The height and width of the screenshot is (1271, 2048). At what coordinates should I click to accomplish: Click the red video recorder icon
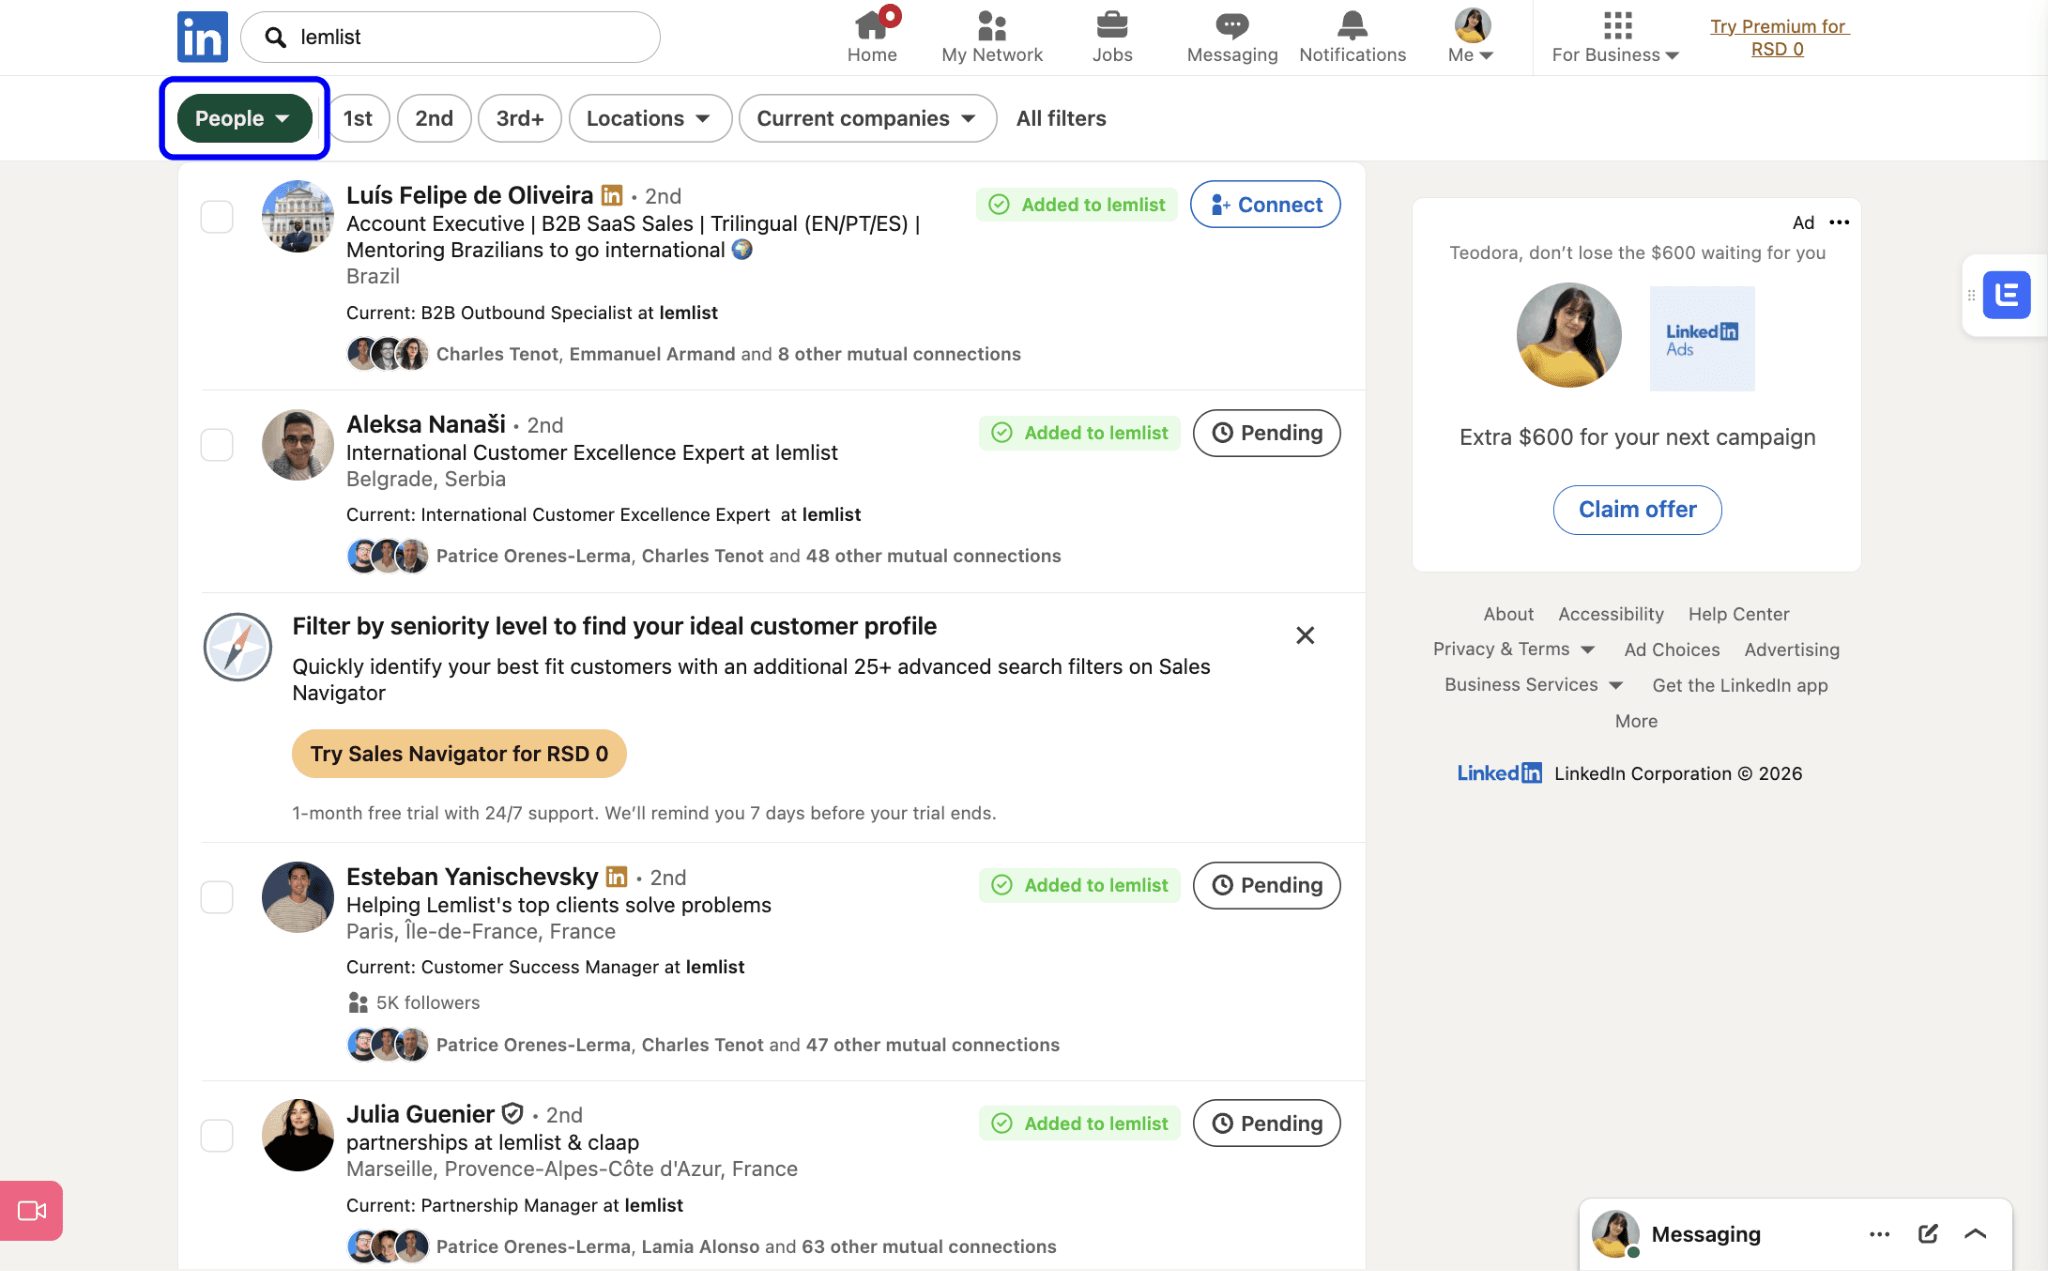click(32, 1210)
